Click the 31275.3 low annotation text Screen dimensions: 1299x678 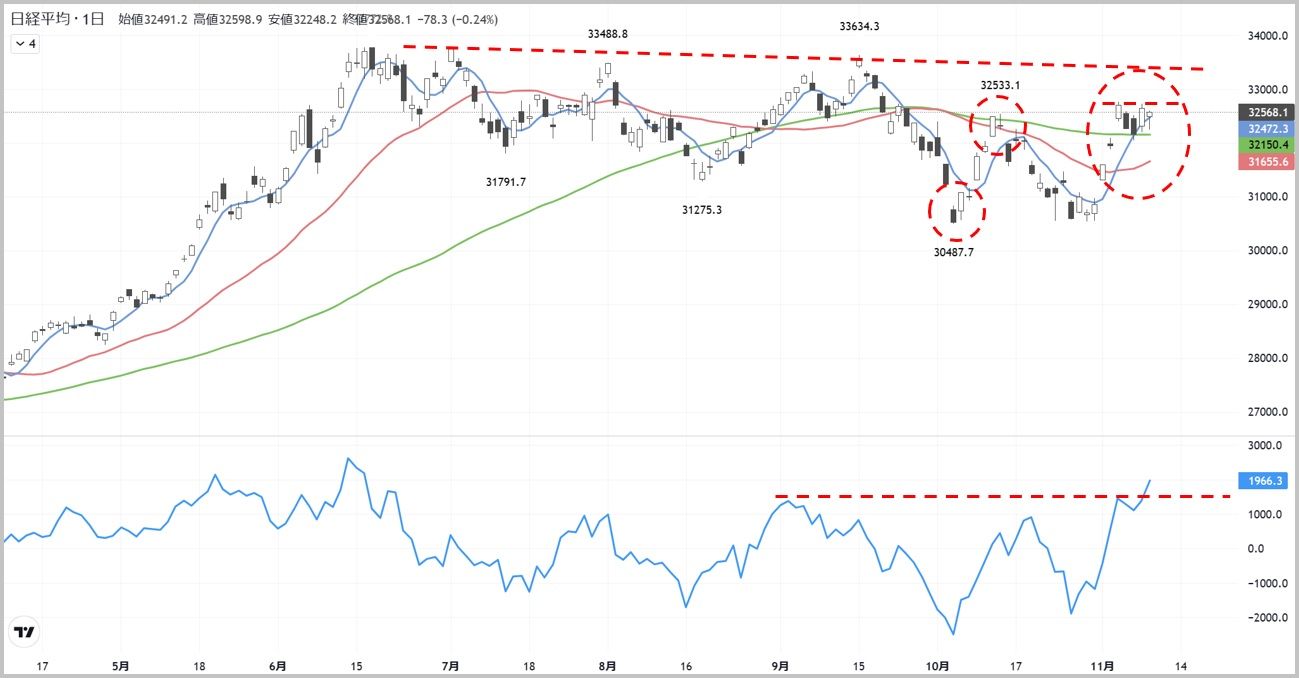point(702,210)
